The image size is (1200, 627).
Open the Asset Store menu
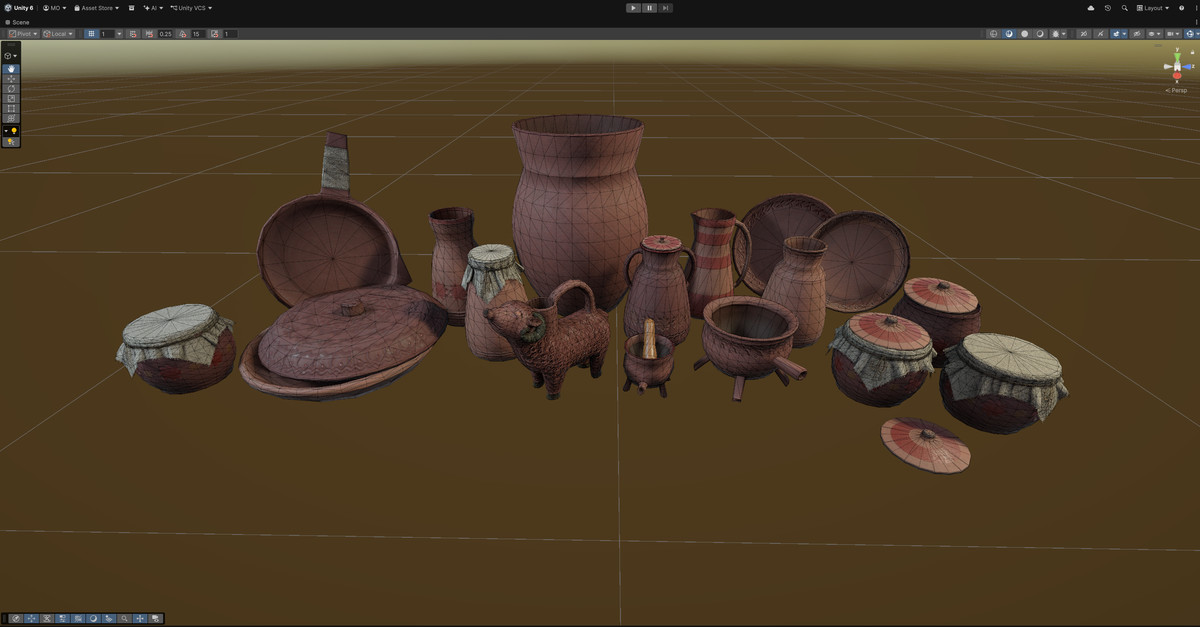point(97,8)
